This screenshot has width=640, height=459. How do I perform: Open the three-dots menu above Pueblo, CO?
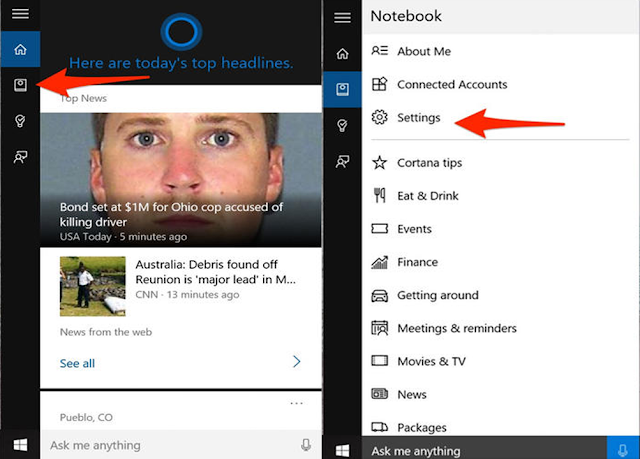pos(296,403)
